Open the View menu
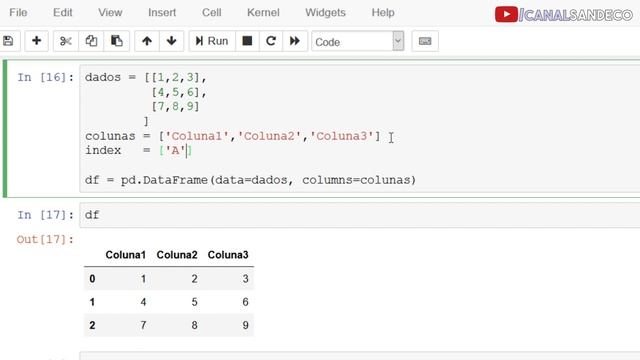Screen dimensions: 640x360 coord(110,13)
